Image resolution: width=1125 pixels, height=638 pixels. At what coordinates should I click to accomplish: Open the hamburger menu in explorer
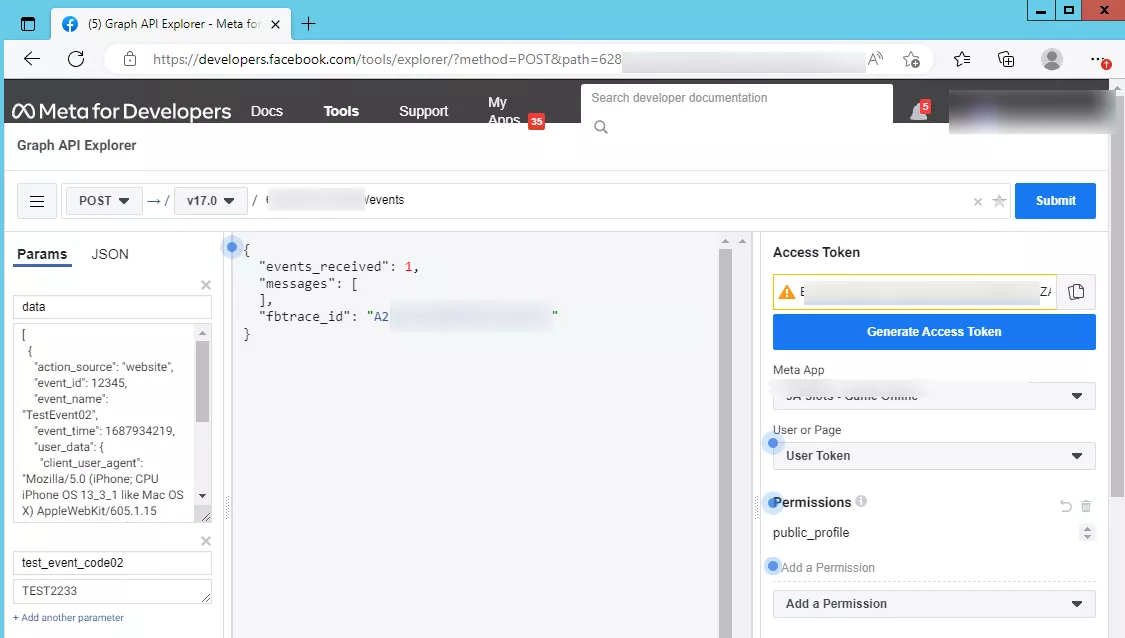click(x=37, y=201)
